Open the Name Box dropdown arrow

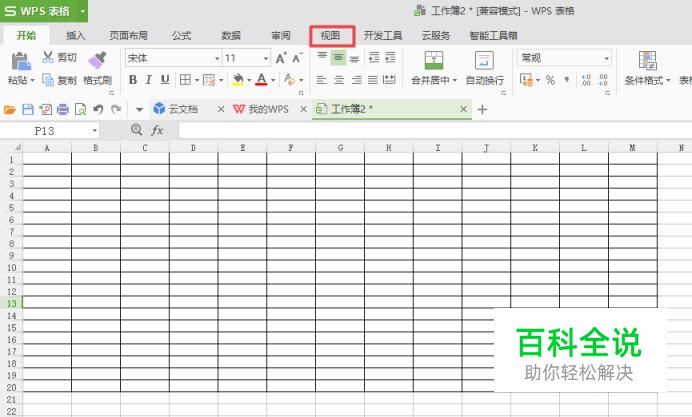[x=94, y=131]
